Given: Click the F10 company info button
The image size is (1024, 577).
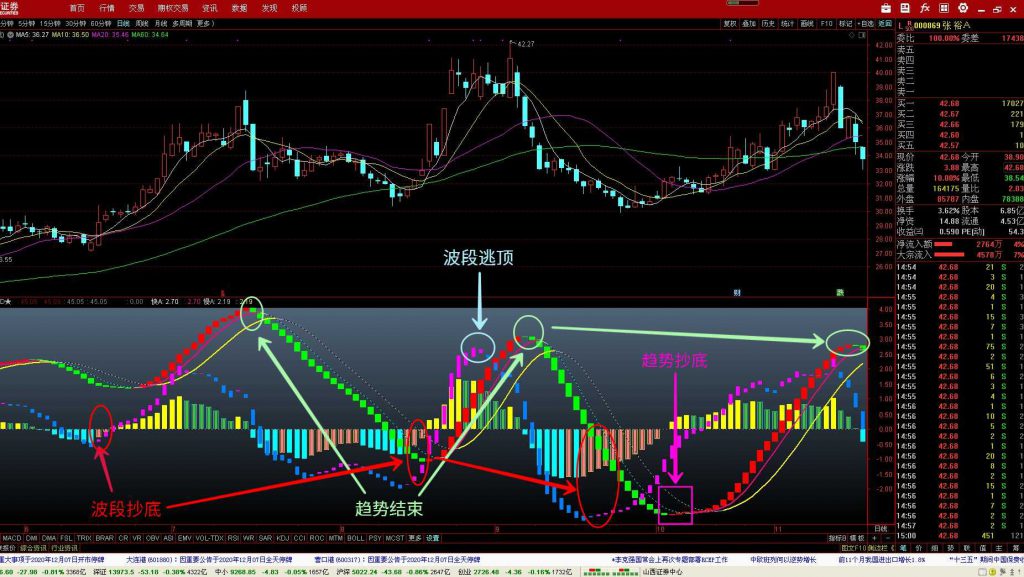Looking at the screenshot, I should coord(826,22).
